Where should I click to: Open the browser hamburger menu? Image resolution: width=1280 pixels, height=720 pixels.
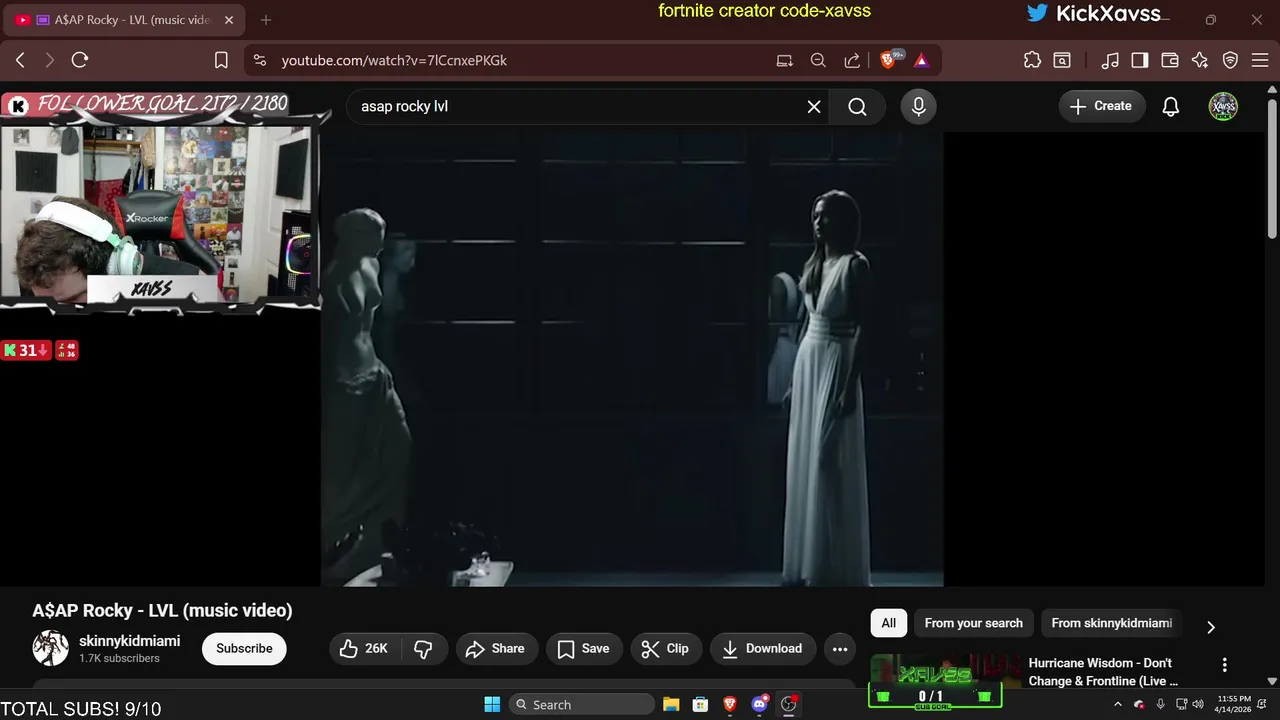point(1260,60)
